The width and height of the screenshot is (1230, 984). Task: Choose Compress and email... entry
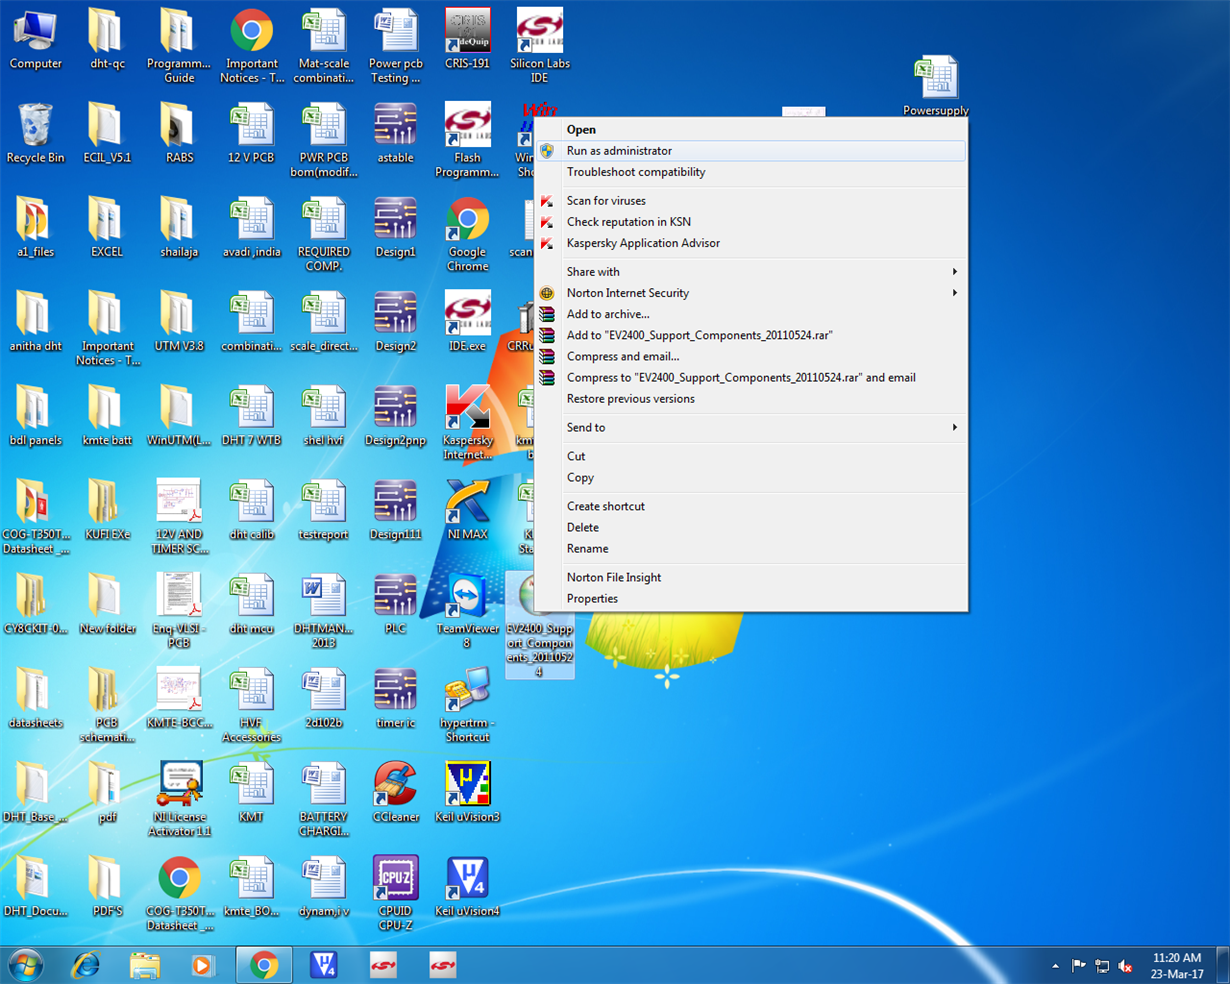pos(751,356)
